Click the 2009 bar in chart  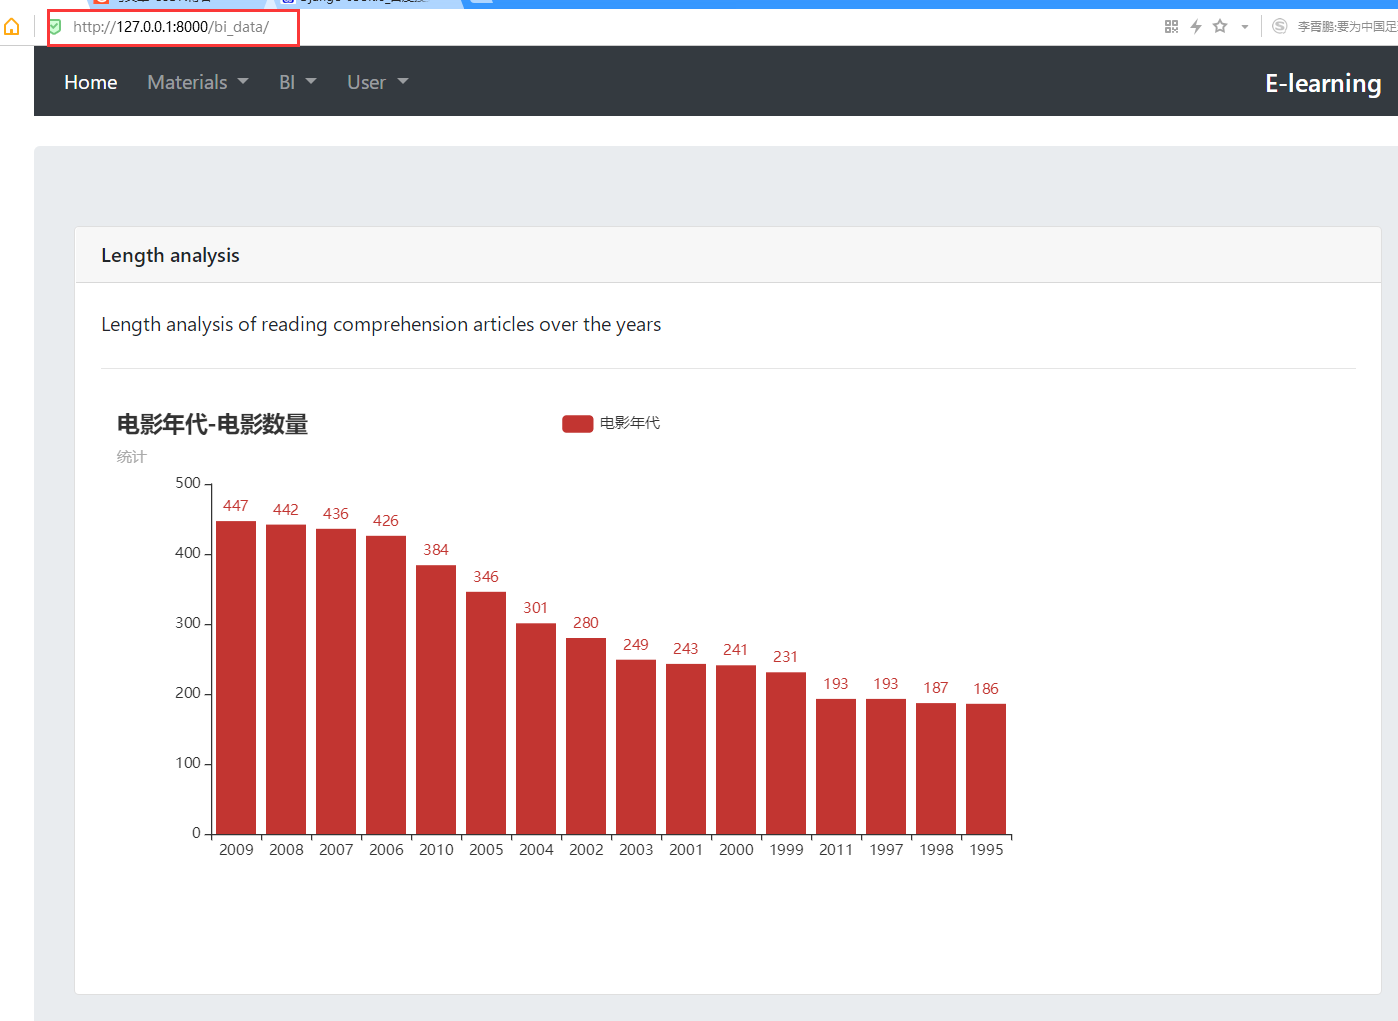tap(236, 677)
